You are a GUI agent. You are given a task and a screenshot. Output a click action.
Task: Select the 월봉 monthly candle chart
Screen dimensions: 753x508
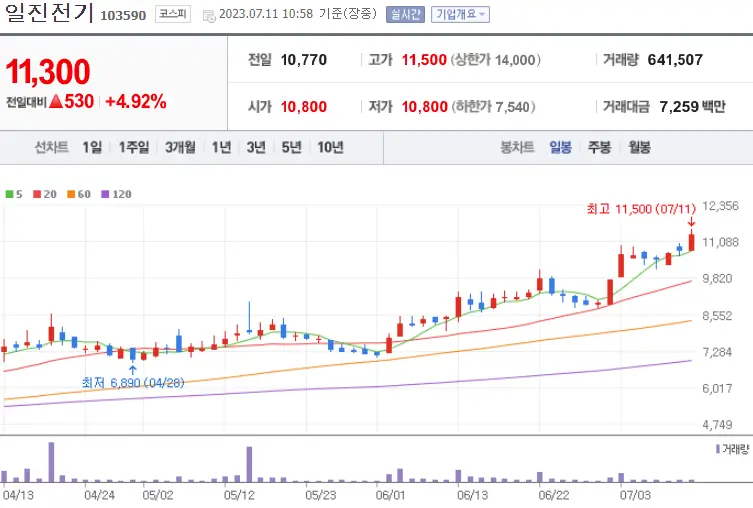point(640,147)
